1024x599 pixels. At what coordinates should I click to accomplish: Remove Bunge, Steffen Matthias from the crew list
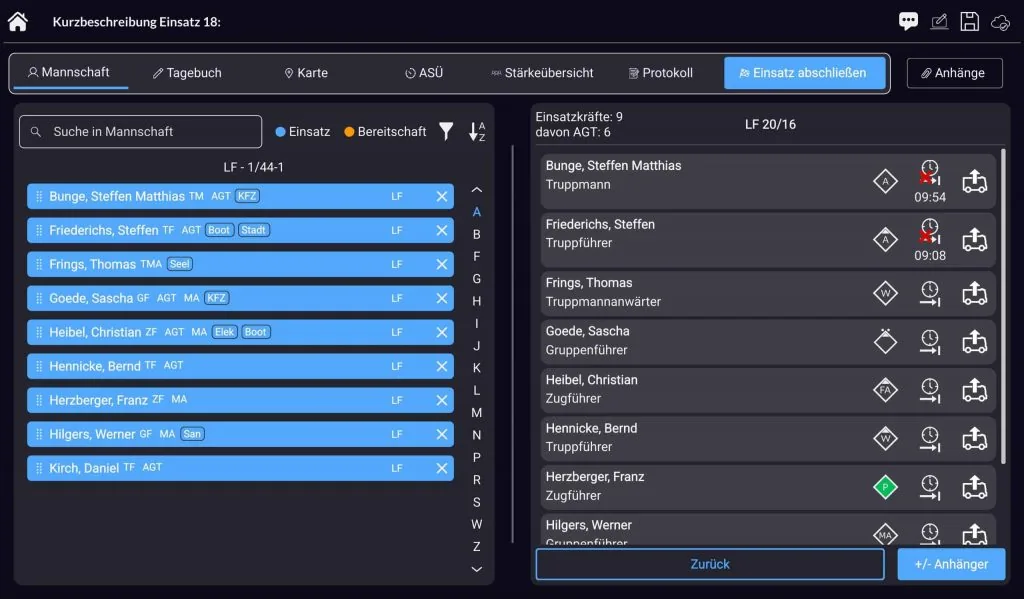coord(441,197)
